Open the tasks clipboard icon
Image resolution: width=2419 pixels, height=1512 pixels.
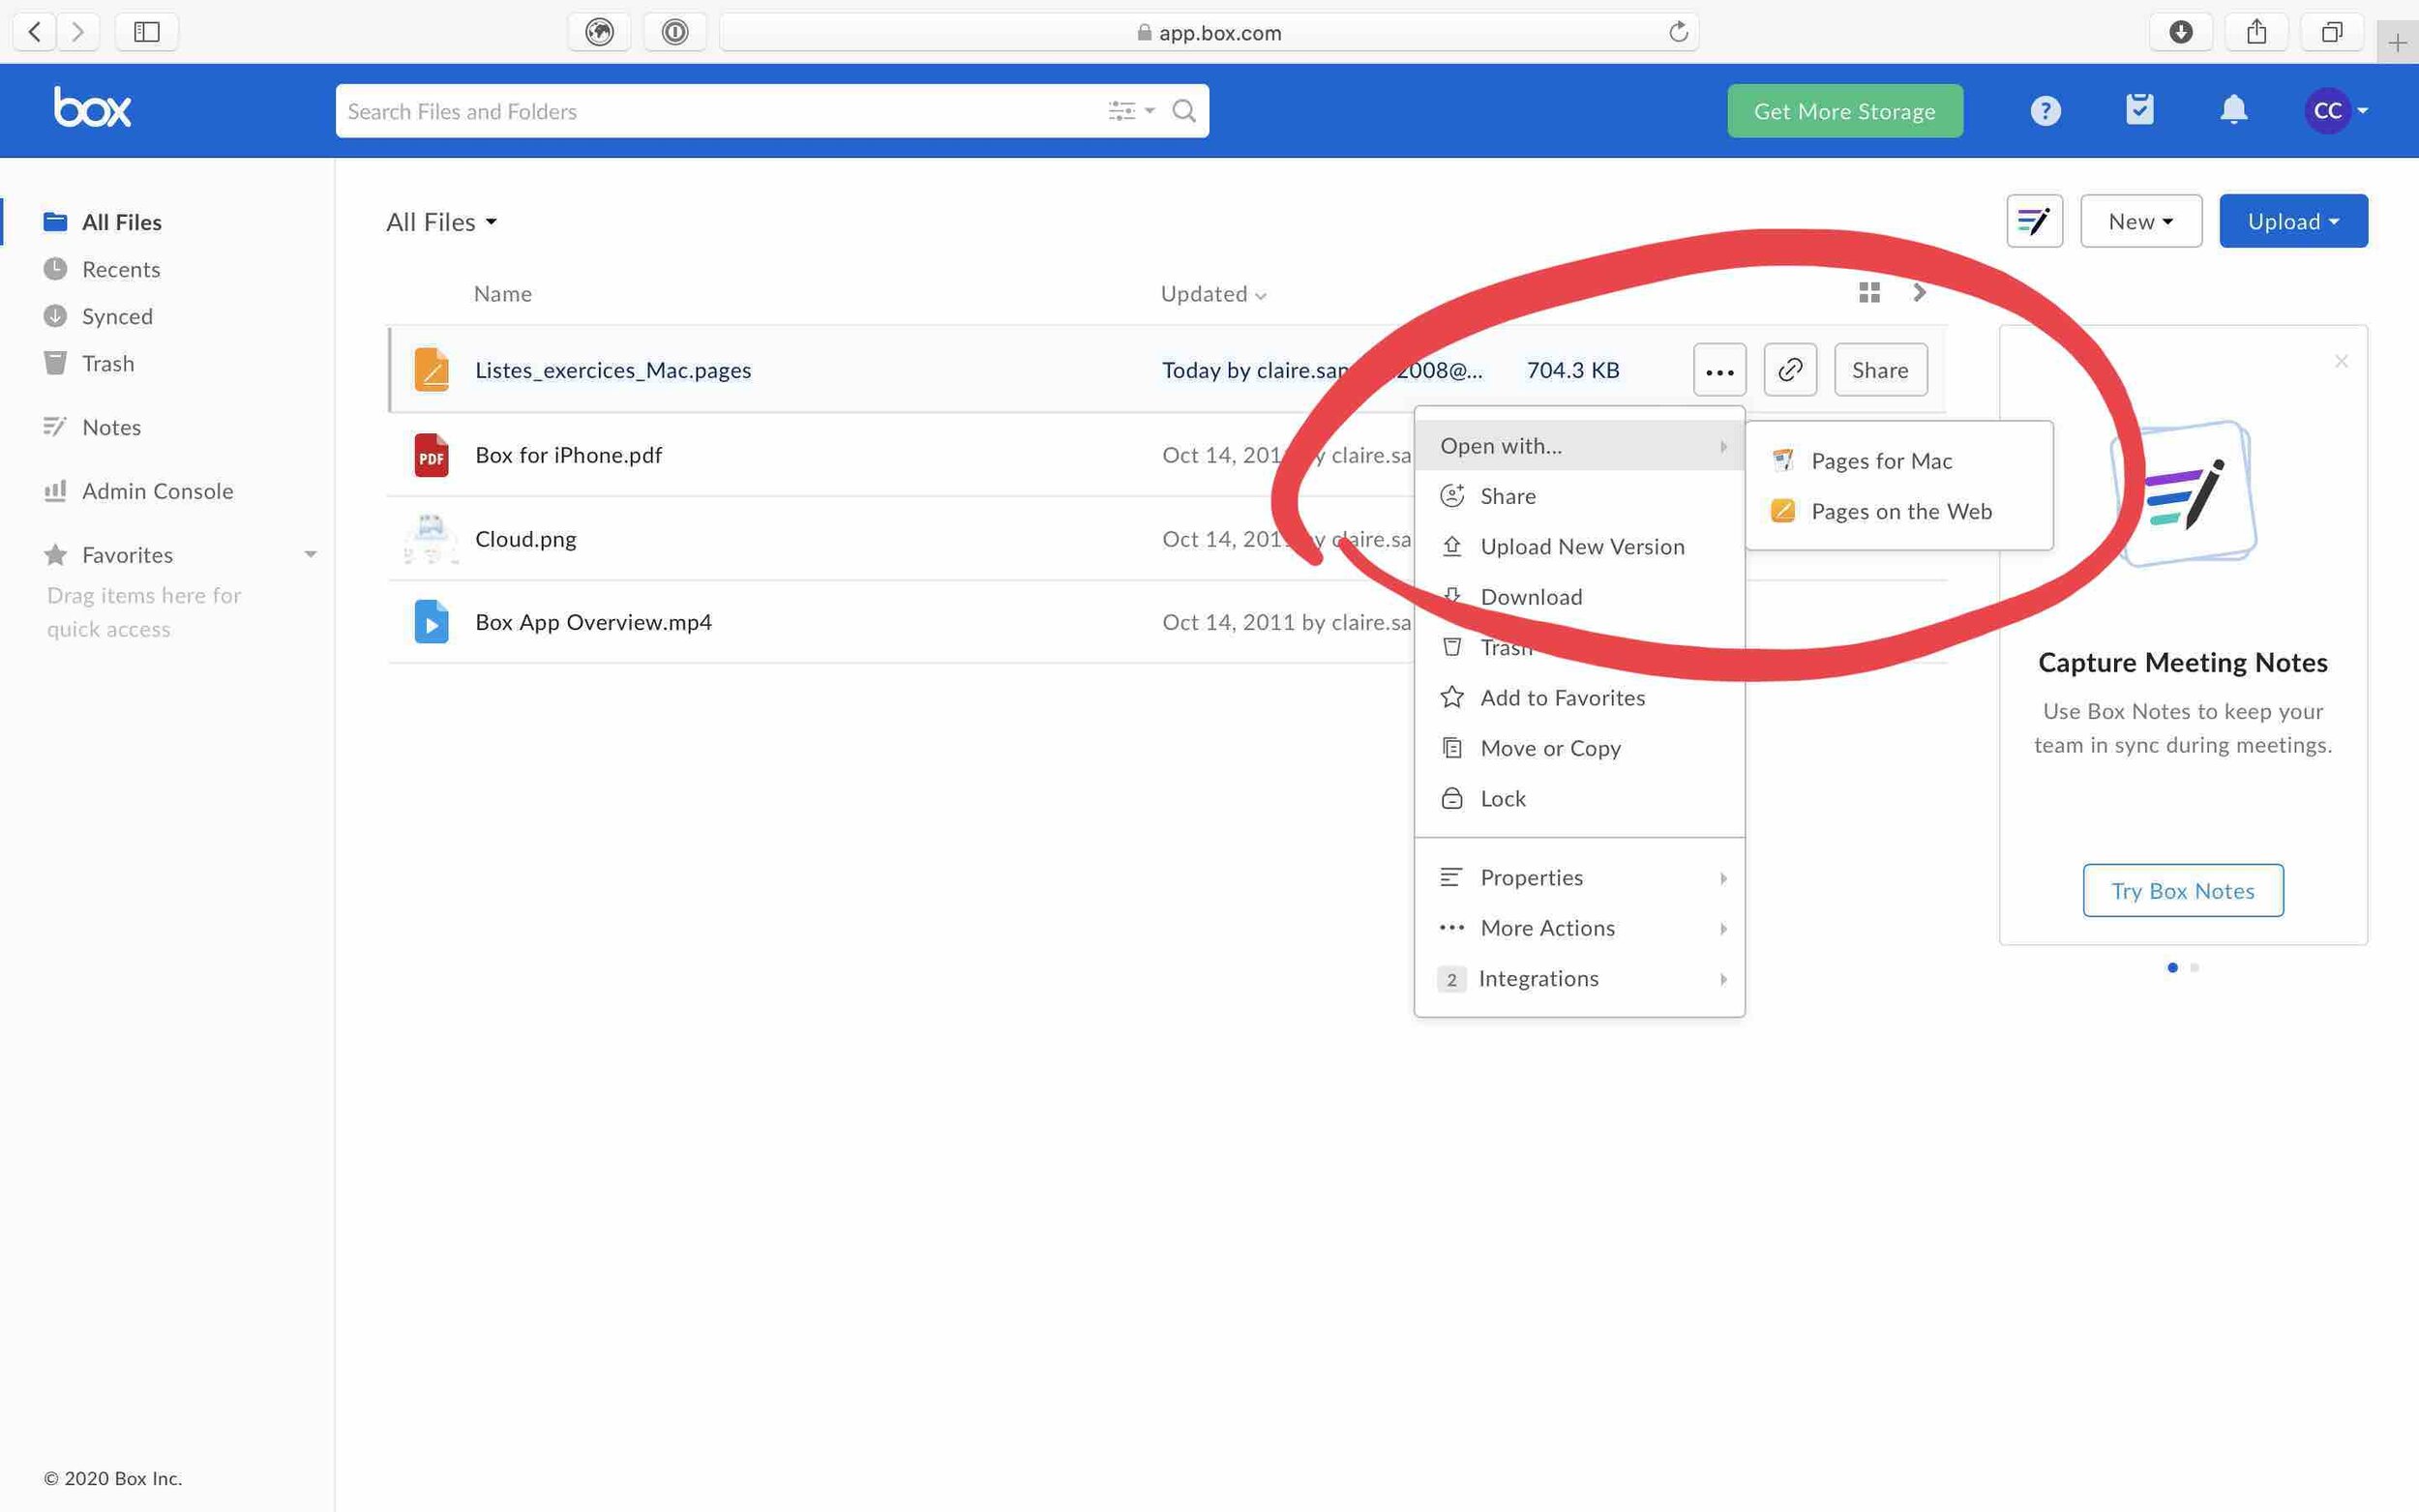point(2139,109)
